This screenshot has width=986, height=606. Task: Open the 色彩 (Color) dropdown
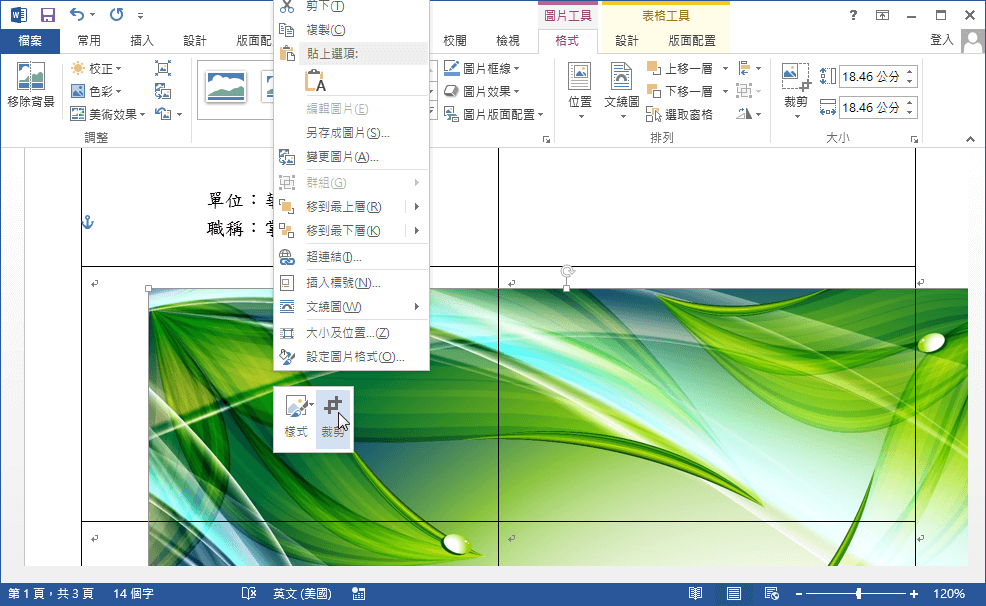[x=96, y=90]
